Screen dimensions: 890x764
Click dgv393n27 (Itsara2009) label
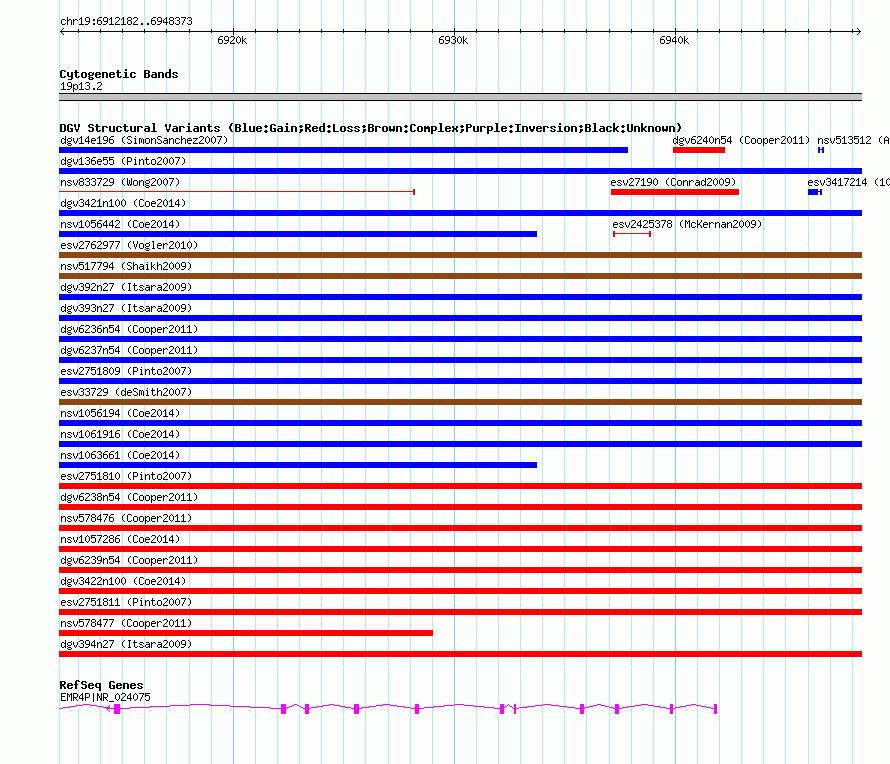126,308
